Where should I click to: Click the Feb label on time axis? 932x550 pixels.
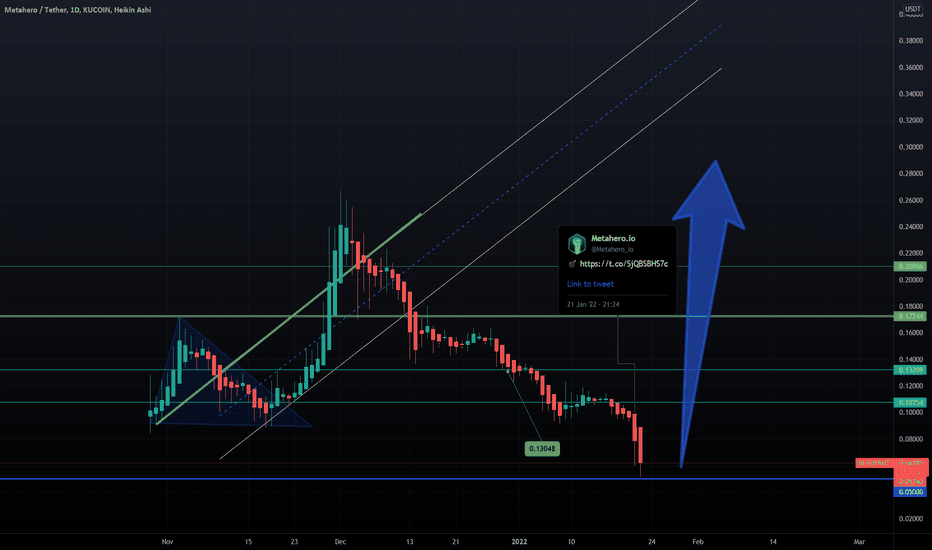pyautogui.click(x=698, y=542)
